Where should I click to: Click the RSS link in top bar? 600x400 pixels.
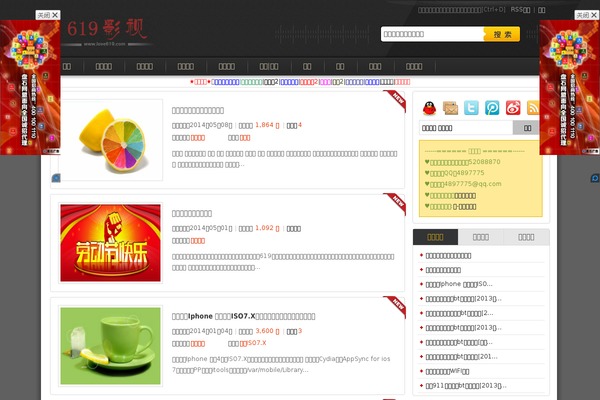pyautogui.click(x=520, y=10)
